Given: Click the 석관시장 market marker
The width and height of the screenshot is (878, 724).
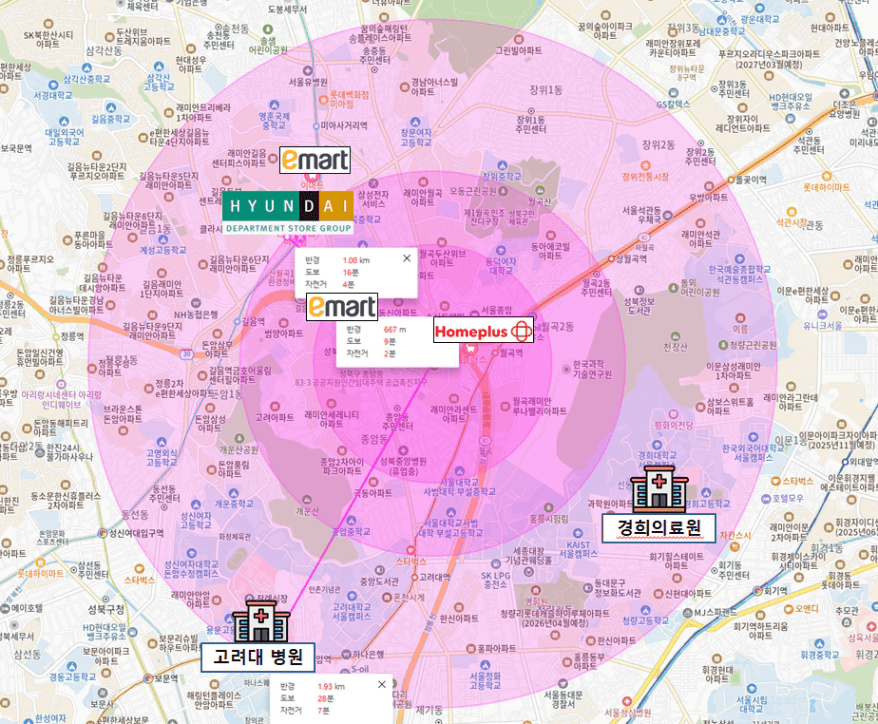Looking at the screenshot, I should [x=791, y=212].
